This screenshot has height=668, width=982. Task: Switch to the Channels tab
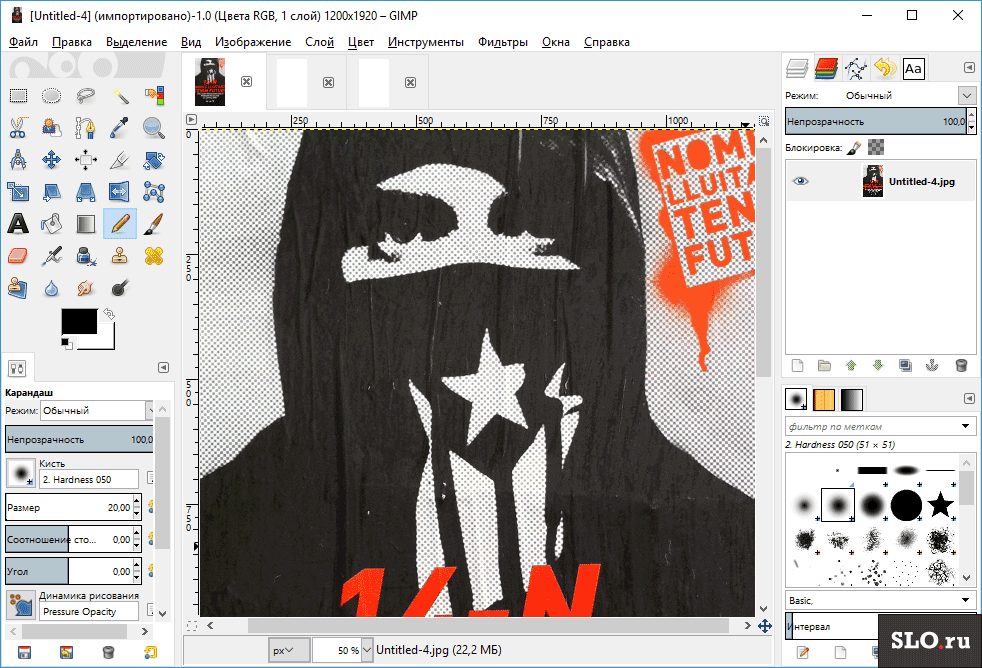point(827,68)
